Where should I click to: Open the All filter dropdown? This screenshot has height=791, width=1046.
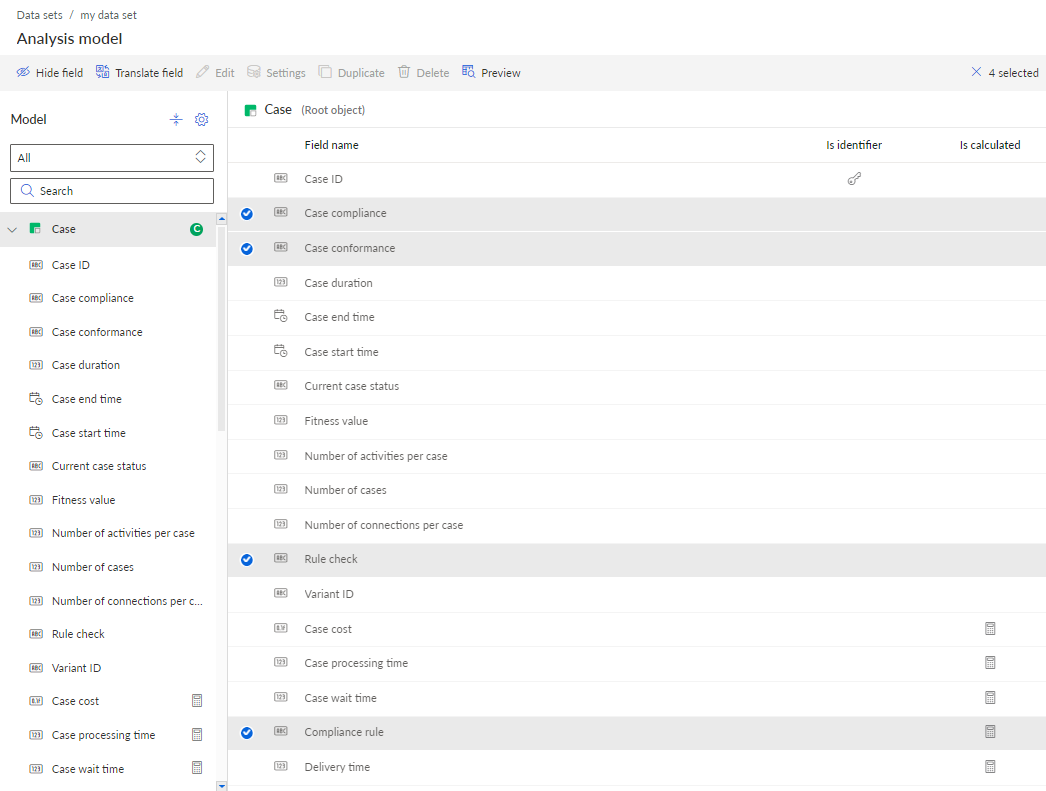coord(112,158)
